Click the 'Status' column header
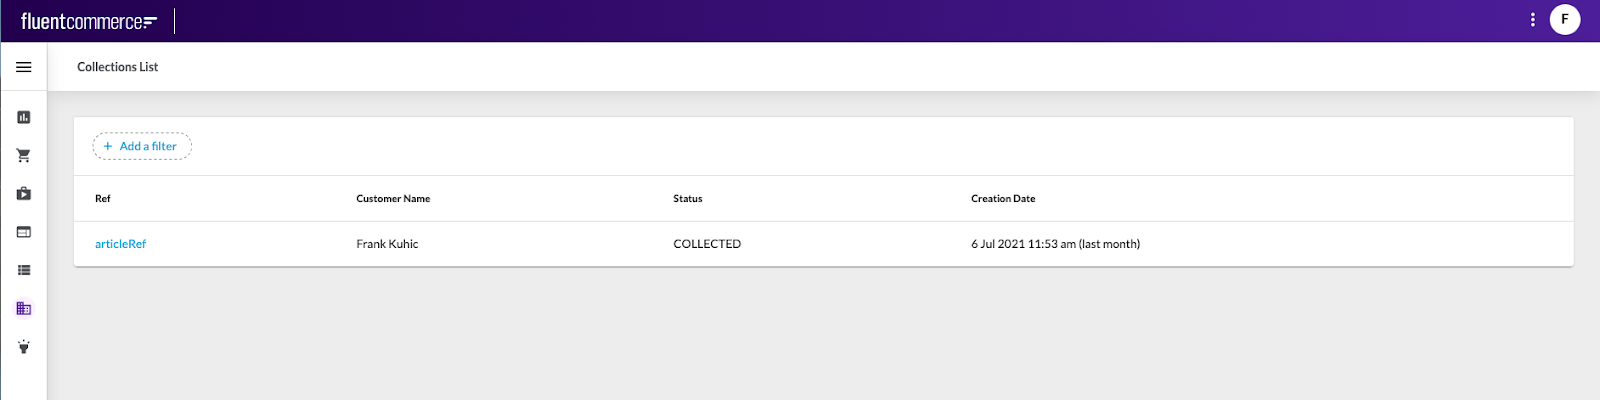The image size is (1600, 400). click(688, 199)
